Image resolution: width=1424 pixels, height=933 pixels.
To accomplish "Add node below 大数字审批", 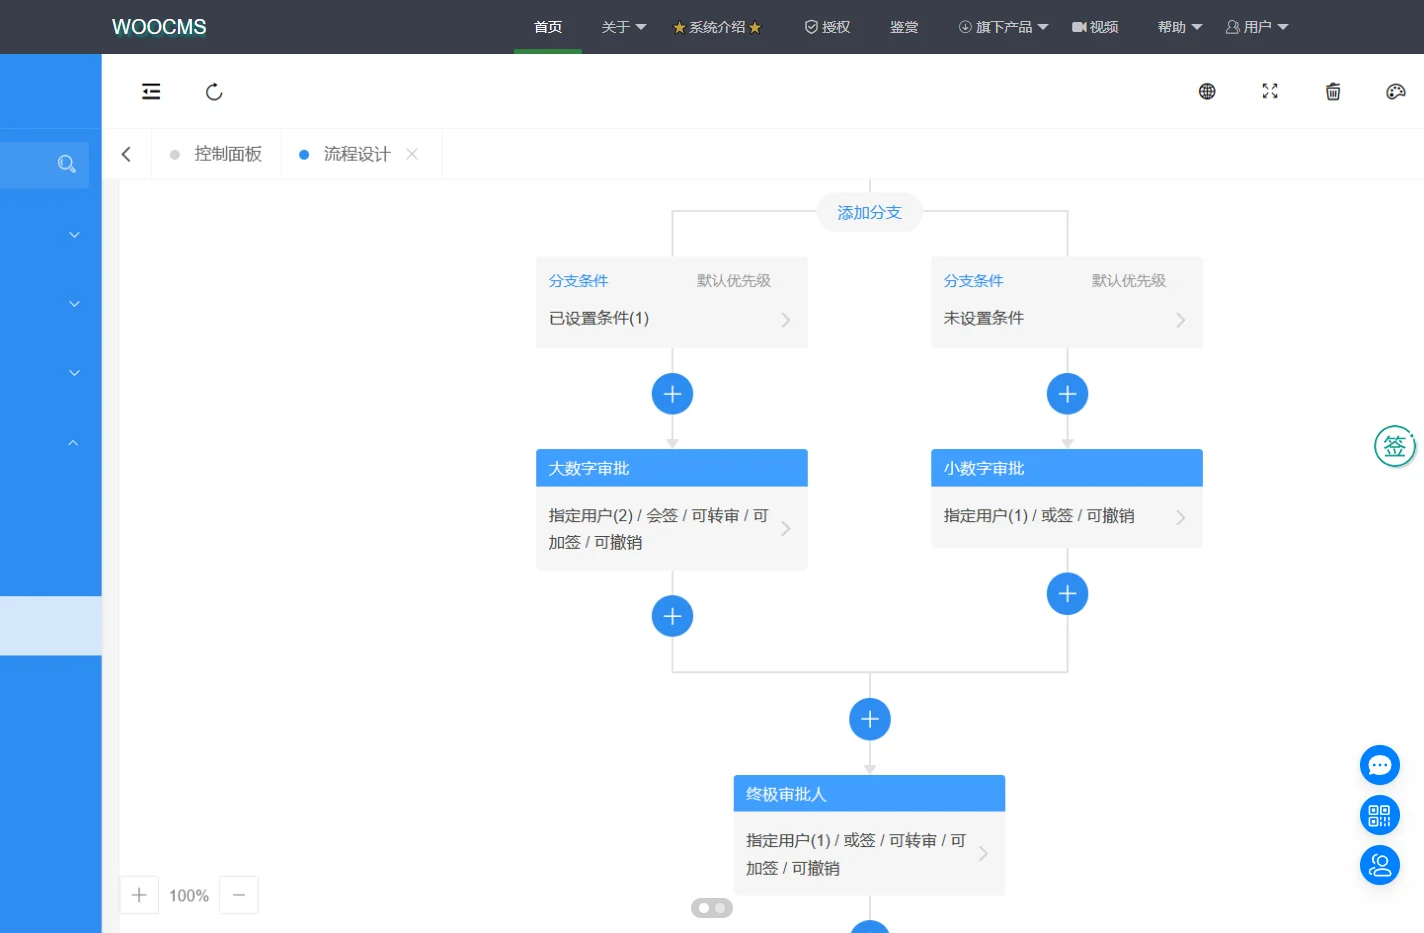I will click(672, 616).
